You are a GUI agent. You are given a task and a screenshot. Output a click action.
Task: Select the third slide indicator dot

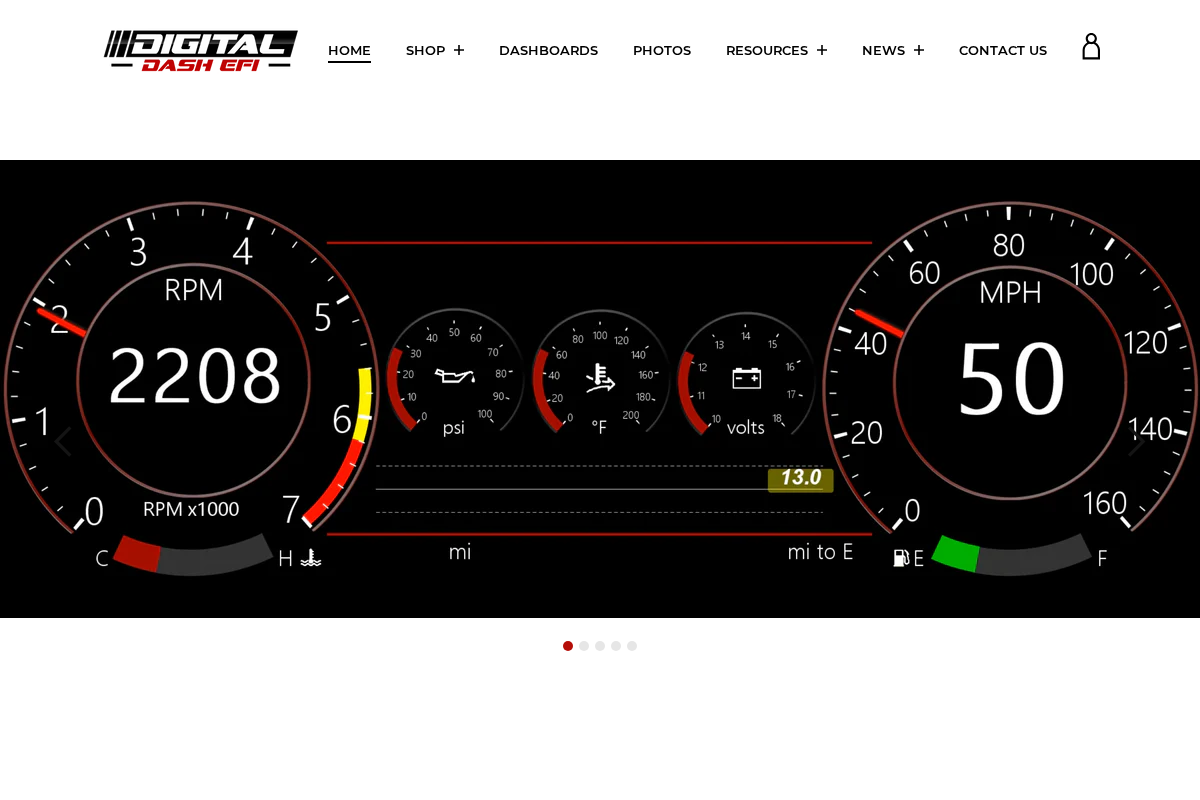point(600,646)
